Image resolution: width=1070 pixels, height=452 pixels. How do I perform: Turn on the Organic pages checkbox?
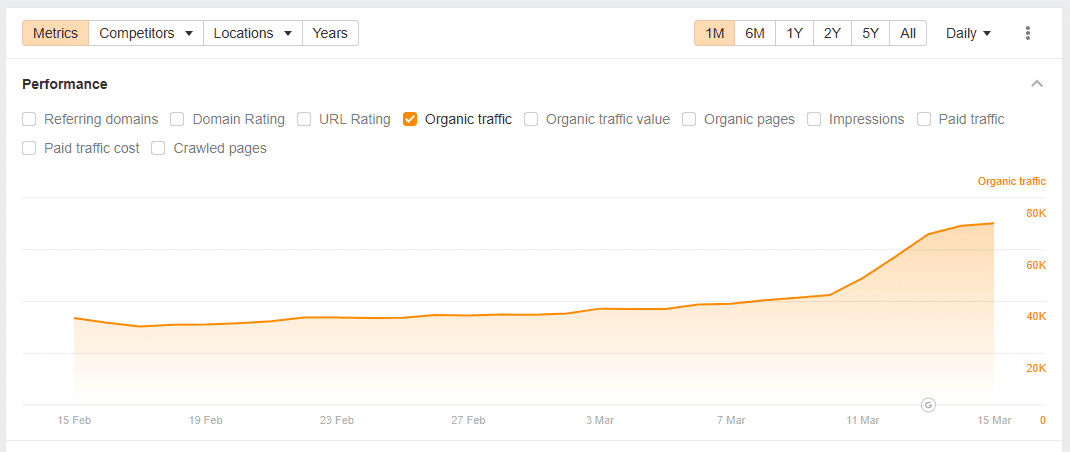coord(689,119)
